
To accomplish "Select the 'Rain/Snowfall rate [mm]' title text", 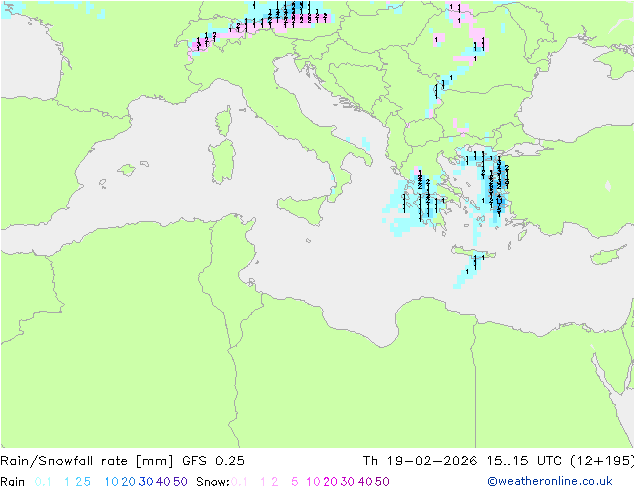I will 87,461.
